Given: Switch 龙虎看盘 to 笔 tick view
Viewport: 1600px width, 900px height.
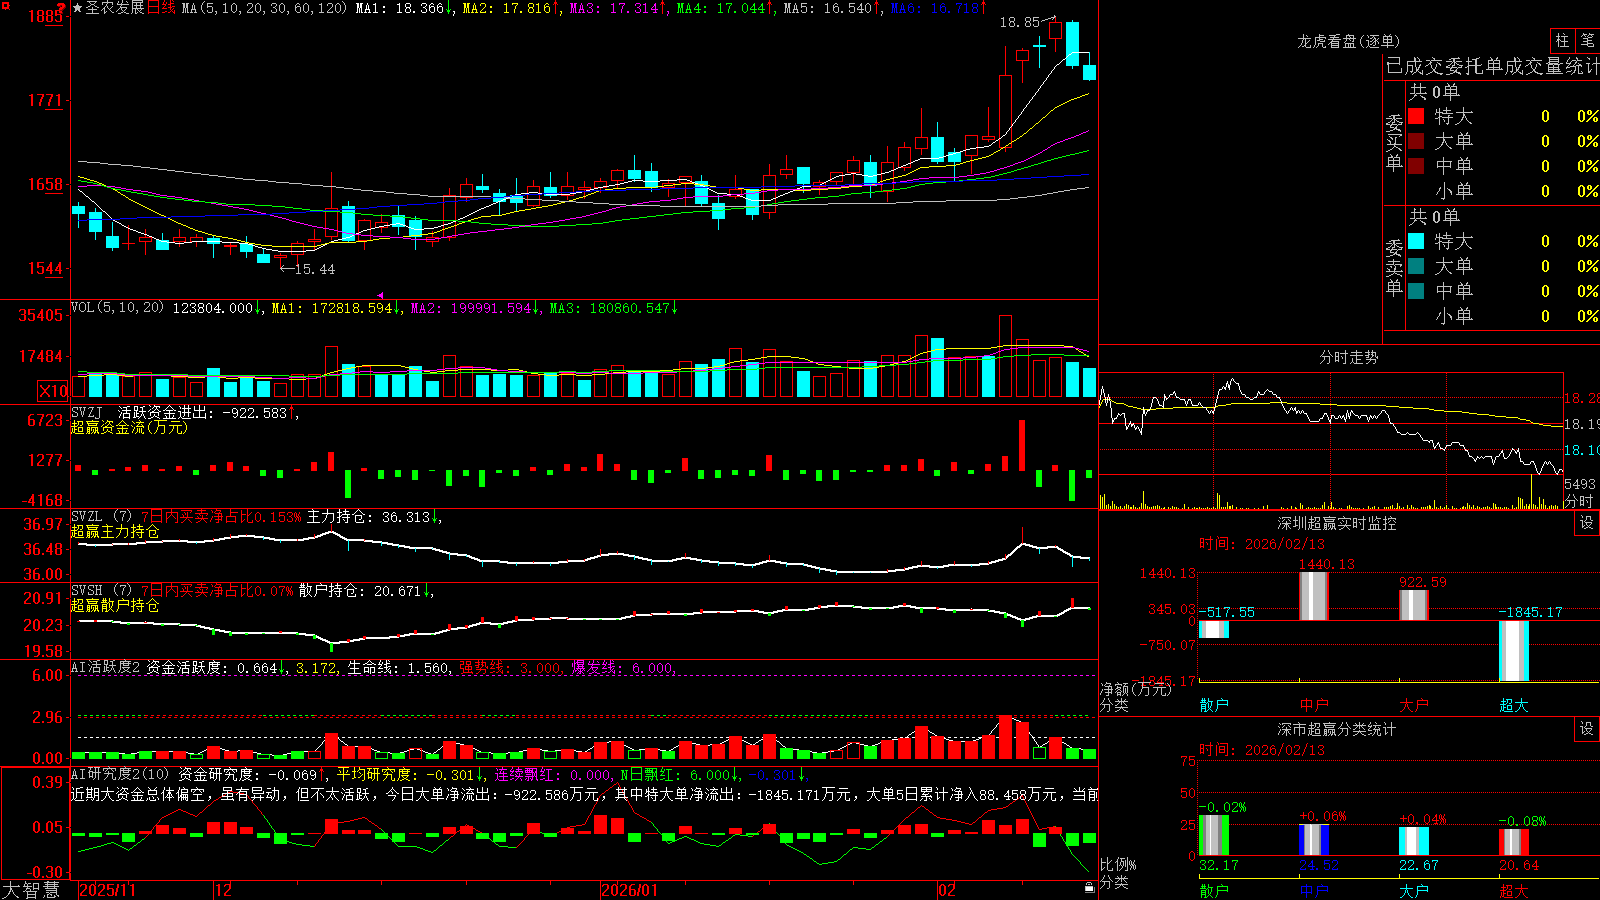Looking at the screenshot, I should coord(1588,40).
